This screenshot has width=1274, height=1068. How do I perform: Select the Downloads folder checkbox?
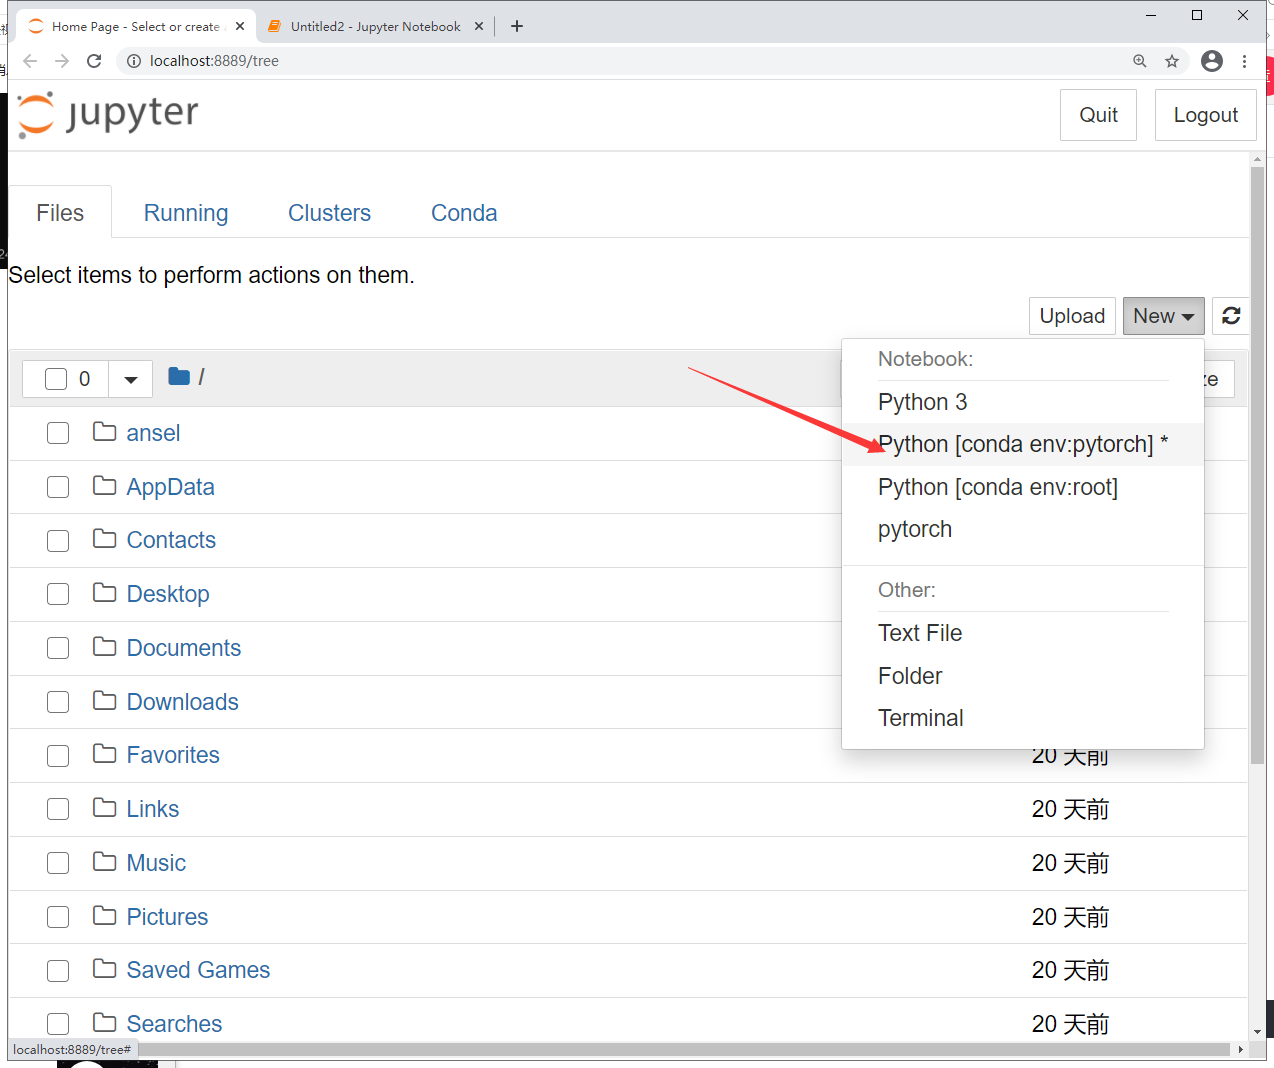[x=57, y=701]
